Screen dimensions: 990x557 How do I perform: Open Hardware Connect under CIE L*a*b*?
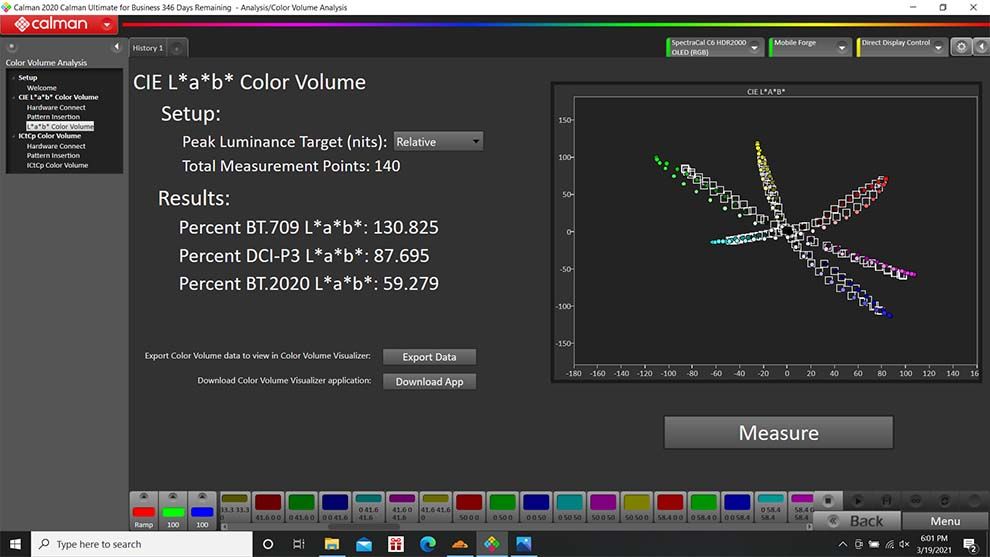click(x=56, y=107)
